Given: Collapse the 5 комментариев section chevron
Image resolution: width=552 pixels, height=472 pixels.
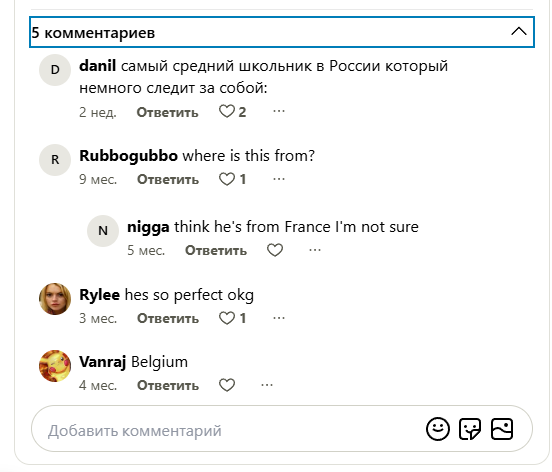Looking at the screenshot, I should coord(519,32).
